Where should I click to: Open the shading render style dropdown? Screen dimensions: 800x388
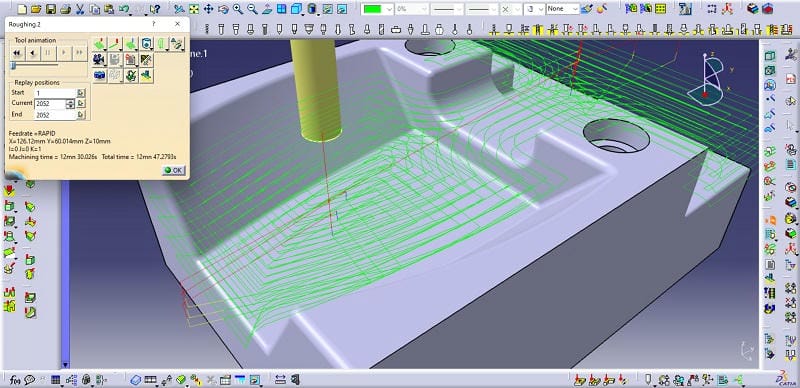click(x=312, y=9)
